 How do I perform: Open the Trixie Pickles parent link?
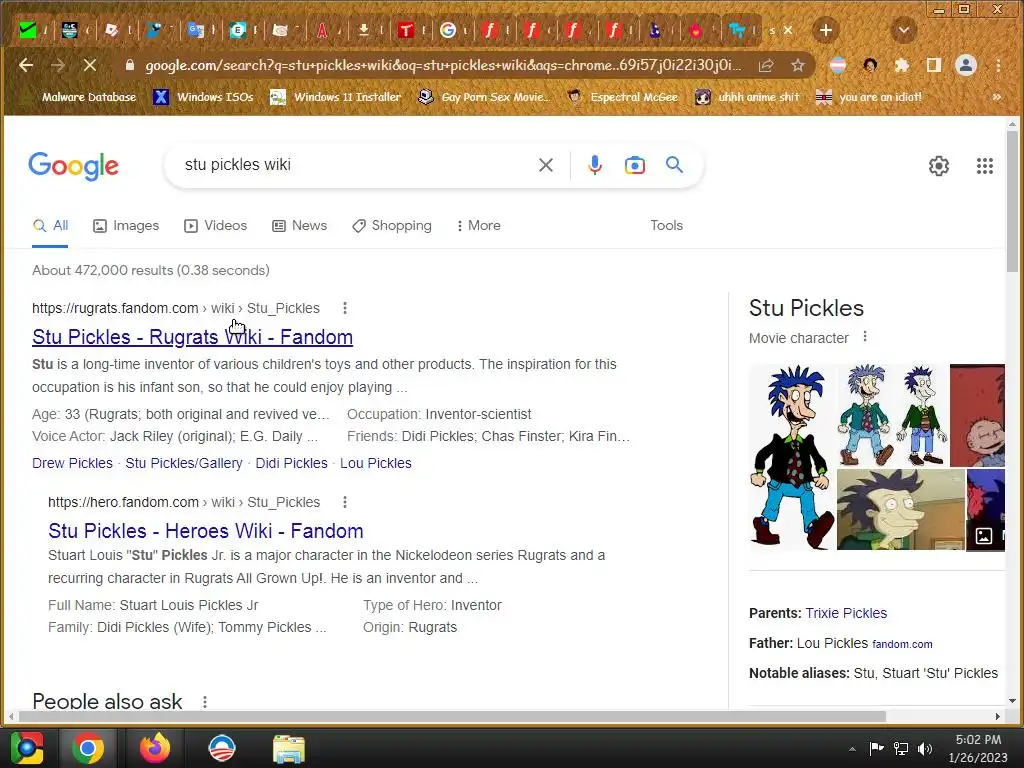(846, 613)
